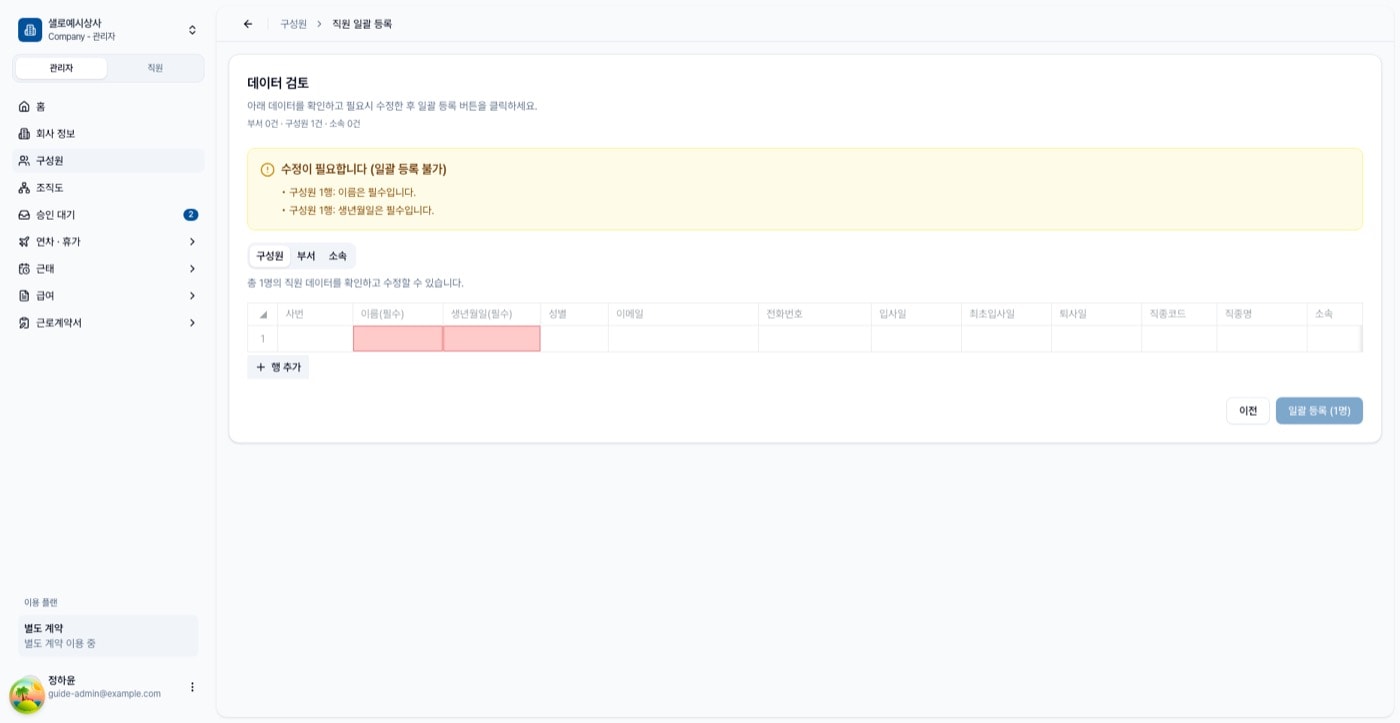This screenshot has height=723, width=1400.
Task: Click the 회사 정보 building icon
Action: click(x=24, y=133)
